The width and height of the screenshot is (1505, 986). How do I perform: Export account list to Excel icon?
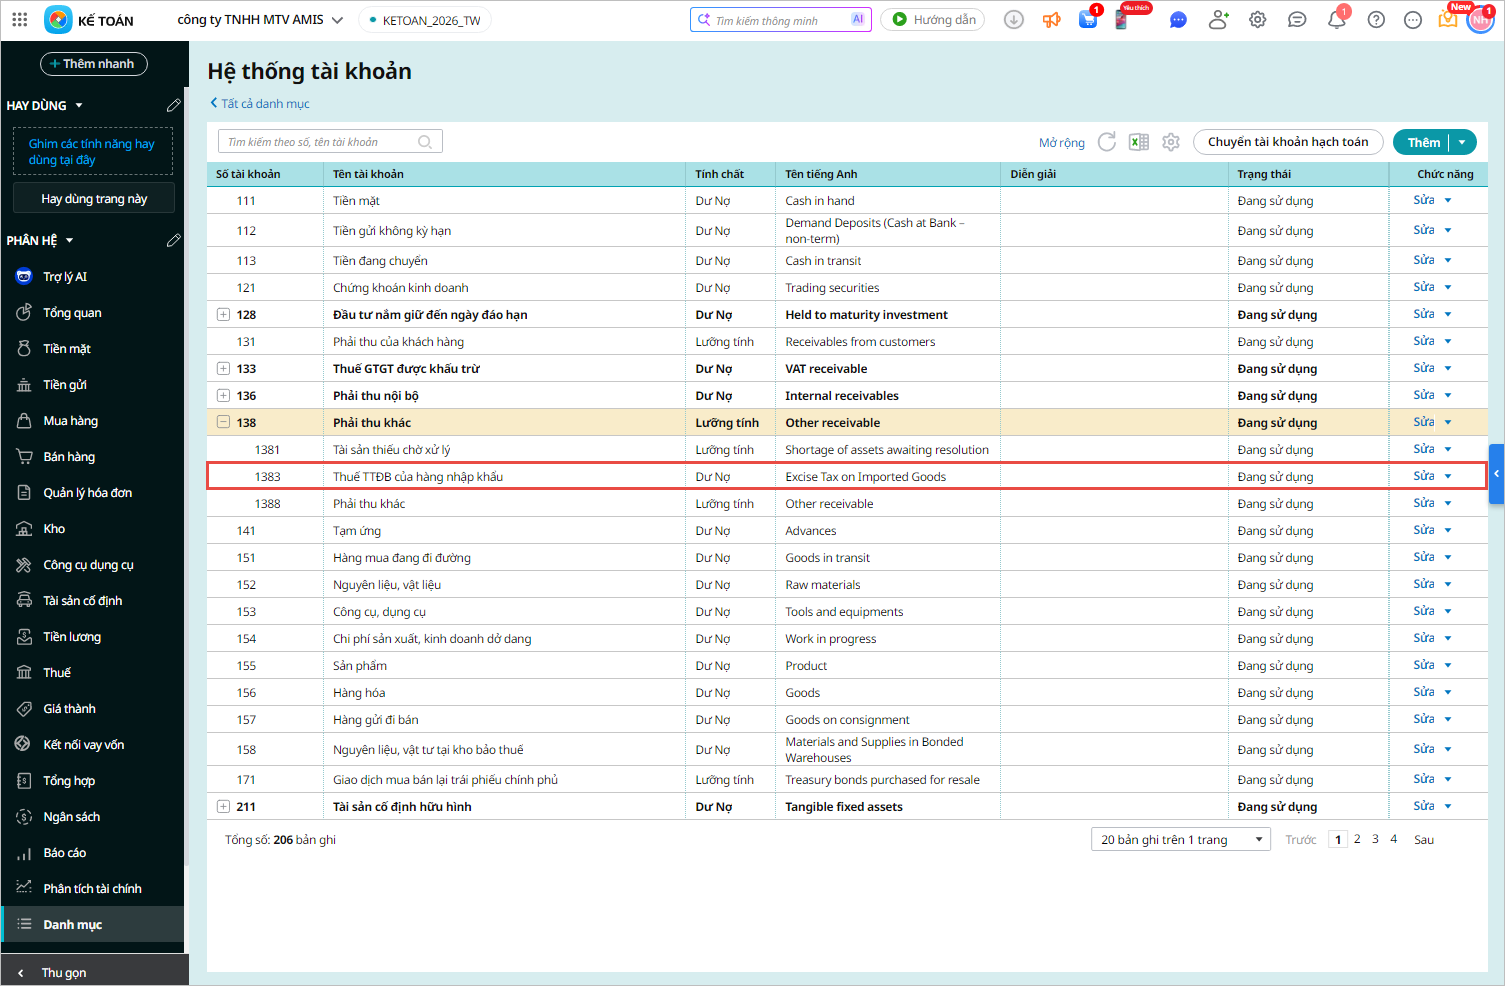pos(1139,142)
